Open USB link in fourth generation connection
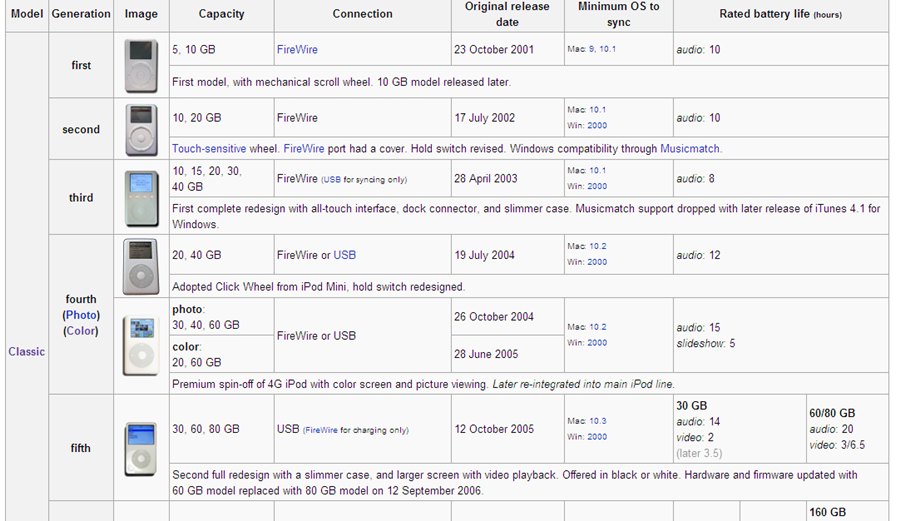The width and height of the screenshot is (900, 521). pyautogui.click(x=344, y=255)
